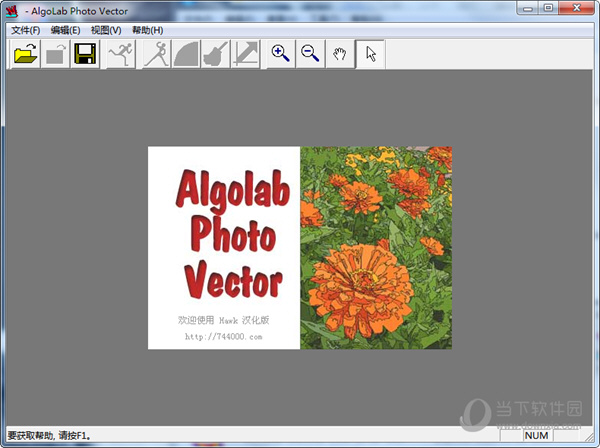Click the gray curve shape icon

pyautogui.click(x=186, y=54)
